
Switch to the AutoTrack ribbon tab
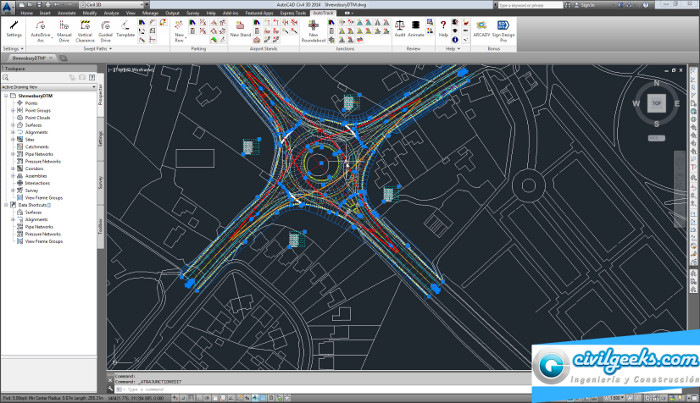pyautogui.click(x=322, y=13)
